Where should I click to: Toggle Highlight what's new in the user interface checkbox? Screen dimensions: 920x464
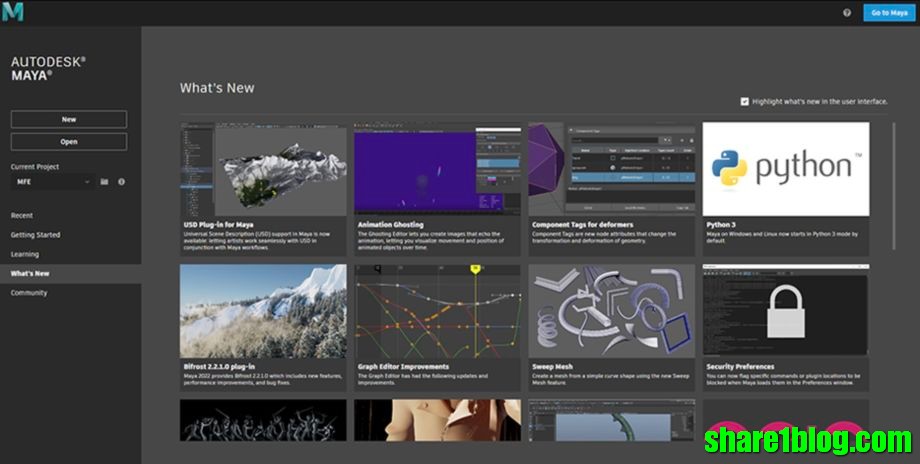[745, 101]
